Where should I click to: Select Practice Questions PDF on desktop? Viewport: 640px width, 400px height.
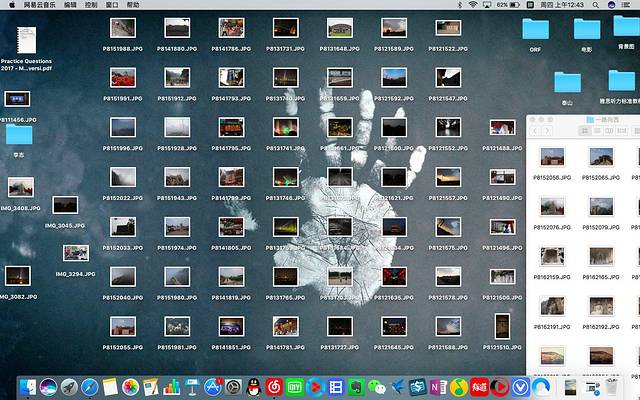point(25,42)
